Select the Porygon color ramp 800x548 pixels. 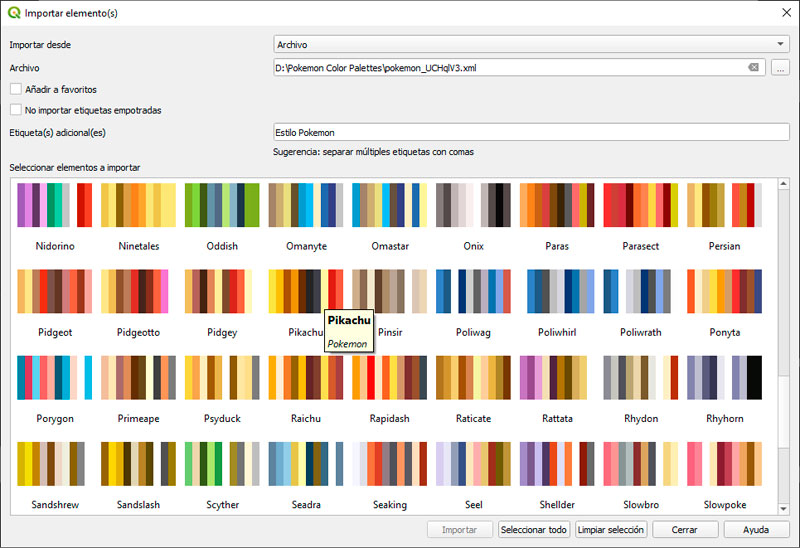click(x=55, y=378)
